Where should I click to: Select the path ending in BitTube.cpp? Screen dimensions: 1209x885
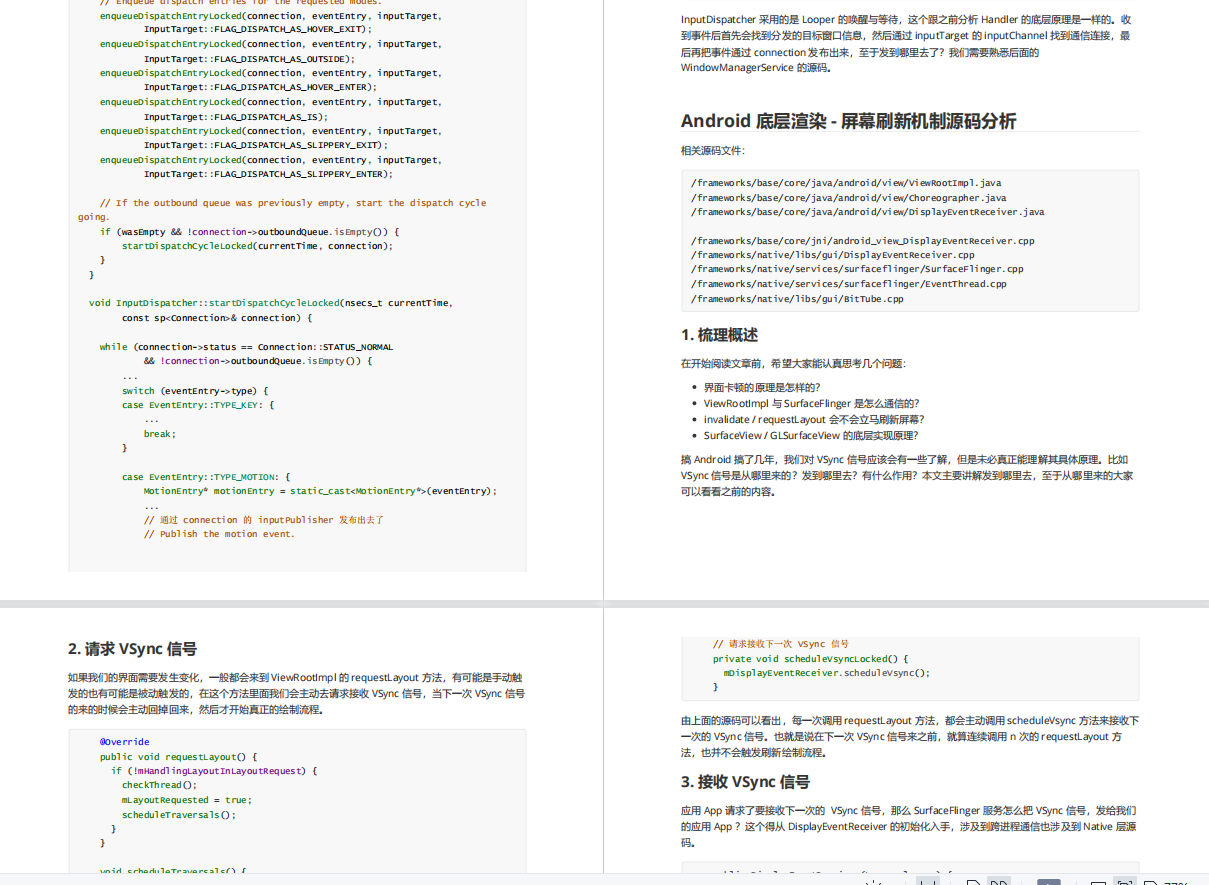797,298
